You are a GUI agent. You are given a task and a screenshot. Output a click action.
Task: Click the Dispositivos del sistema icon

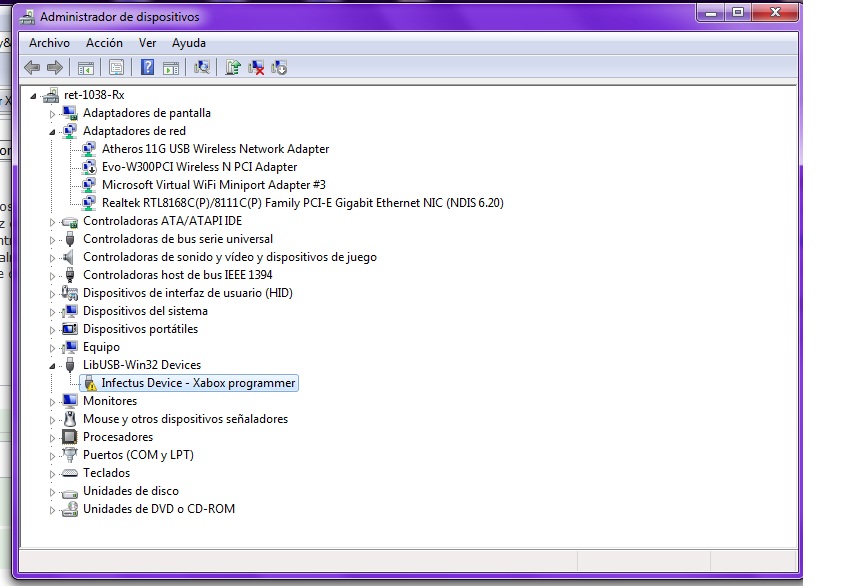pos(69,311)
